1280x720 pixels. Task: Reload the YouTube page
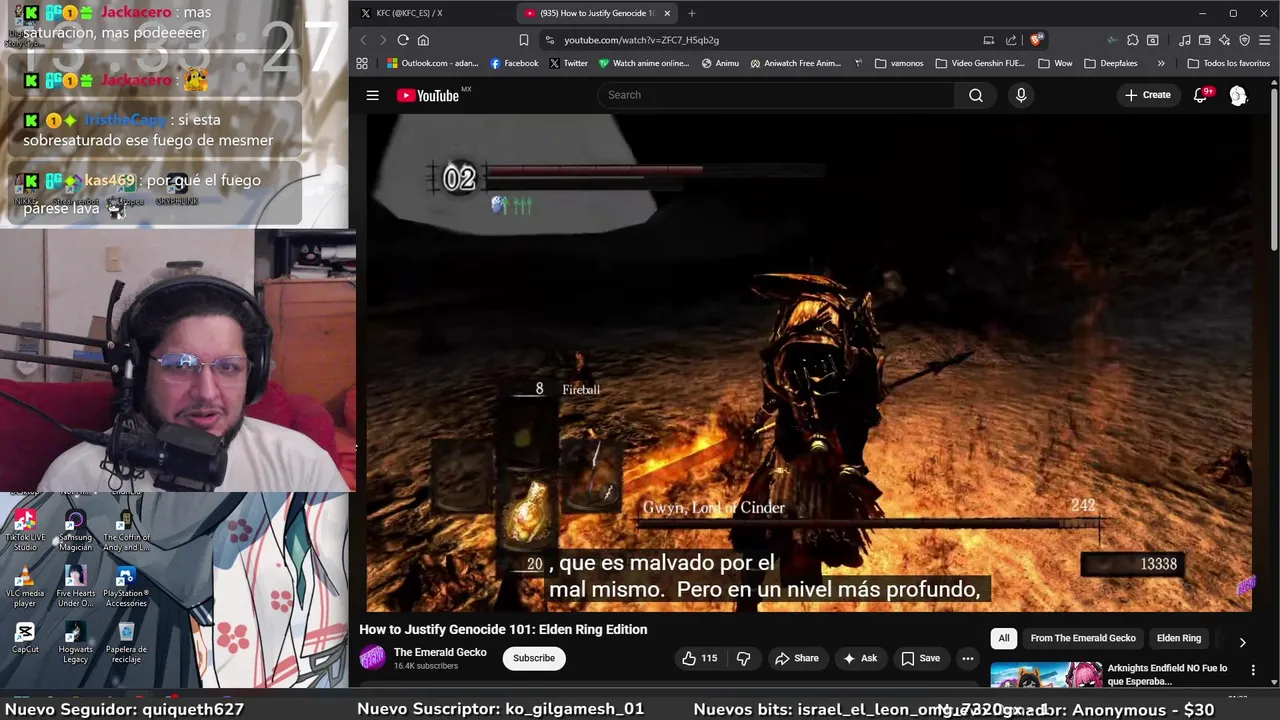[403, 40]
